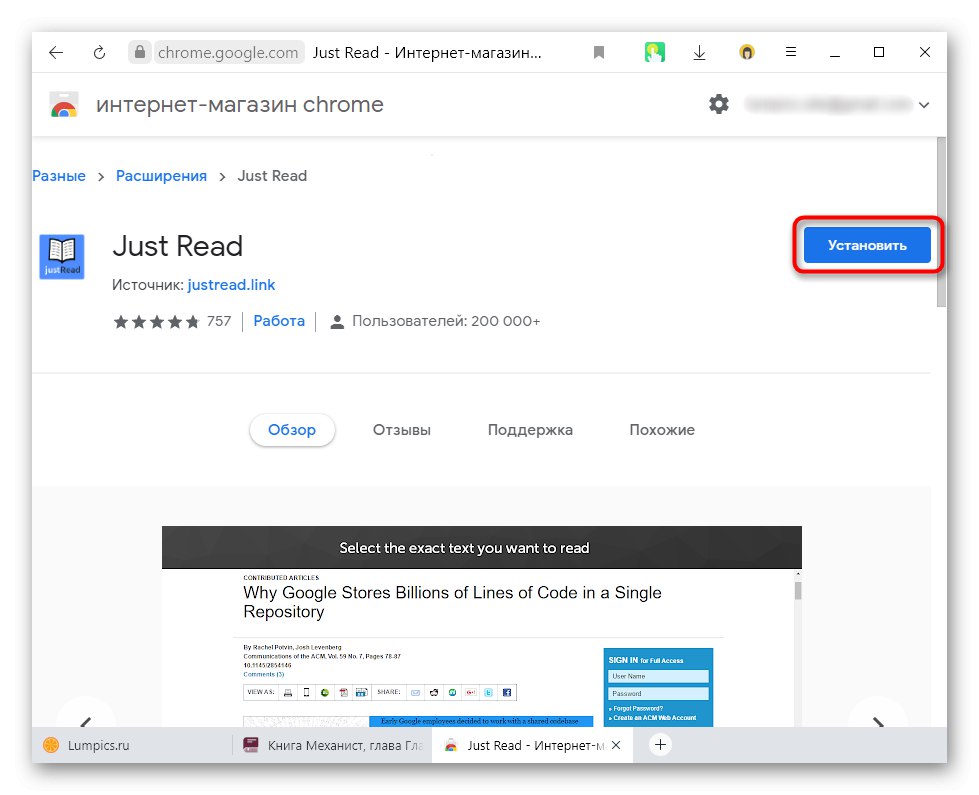Click the 757 ratings count
The height and width of the screenshot is (795, 979).
click(x=219, y=321)
